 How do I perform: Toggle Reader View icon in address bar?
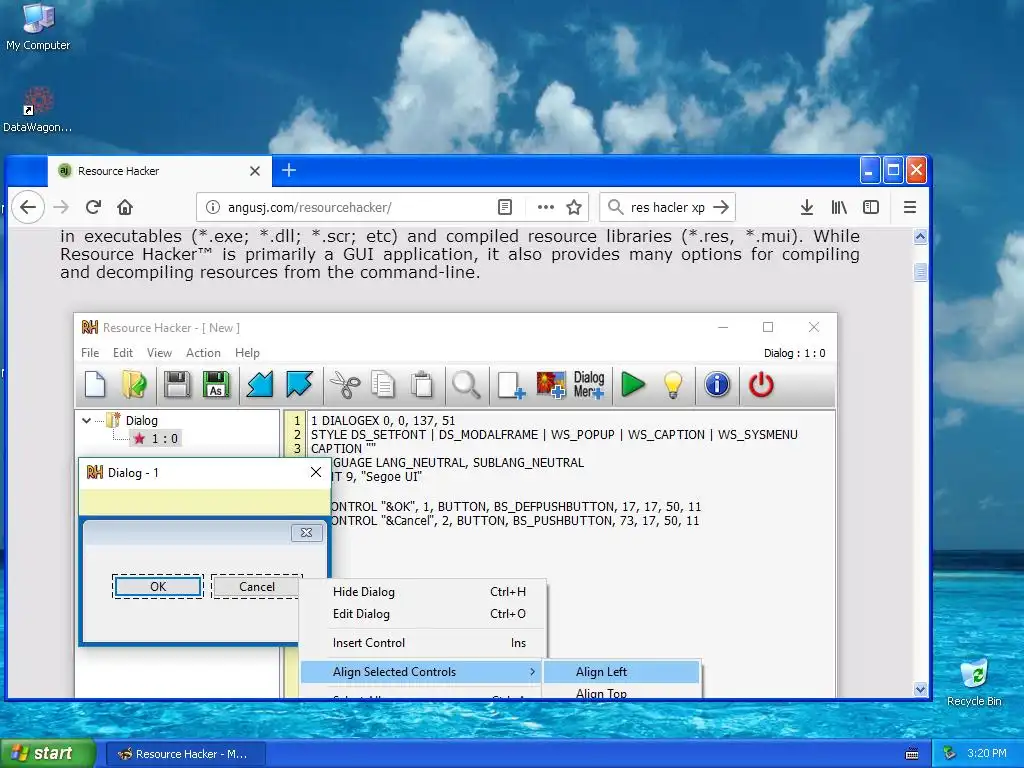pos(505,207)
